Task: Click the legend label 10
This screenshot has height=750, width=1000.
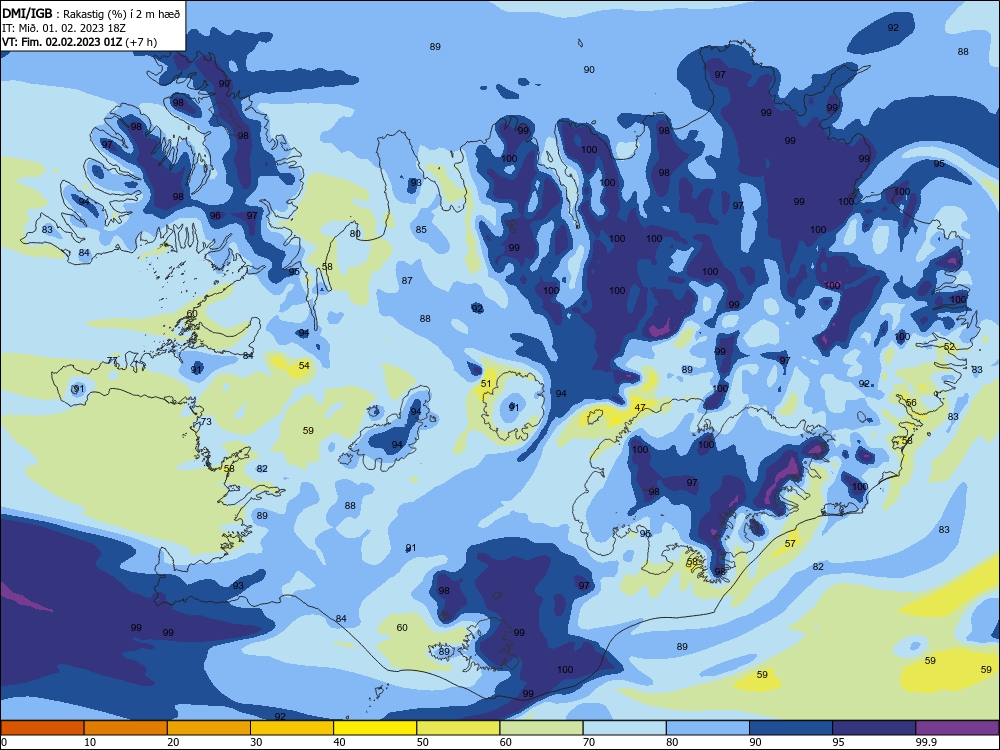Action: pyautogui.click(x=90, y=742)
